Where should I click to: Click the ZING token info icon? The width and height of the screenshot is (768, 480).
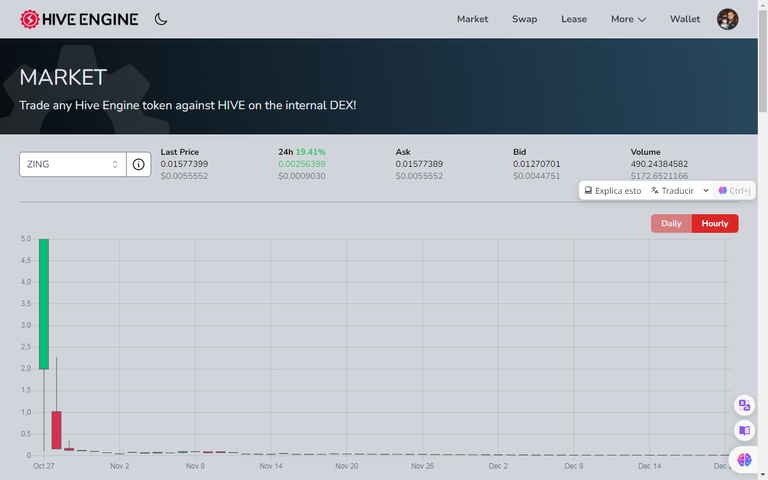coord(138,164)
